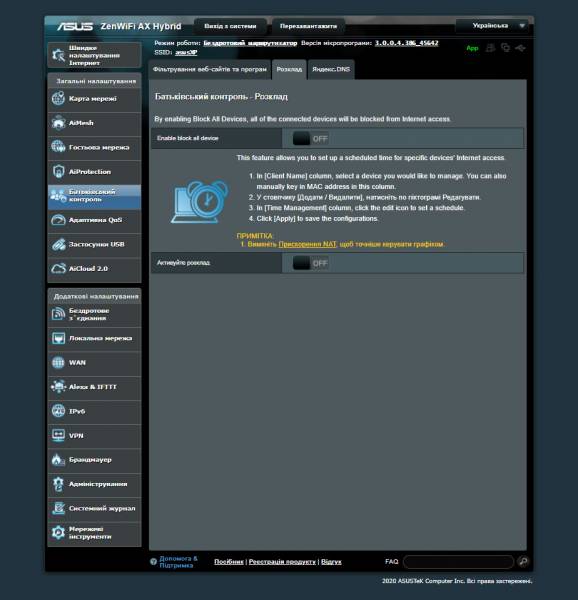Open Quick Internet Setup wizard icon
This screenshot has height=600, width=578.
click(59, 55)
